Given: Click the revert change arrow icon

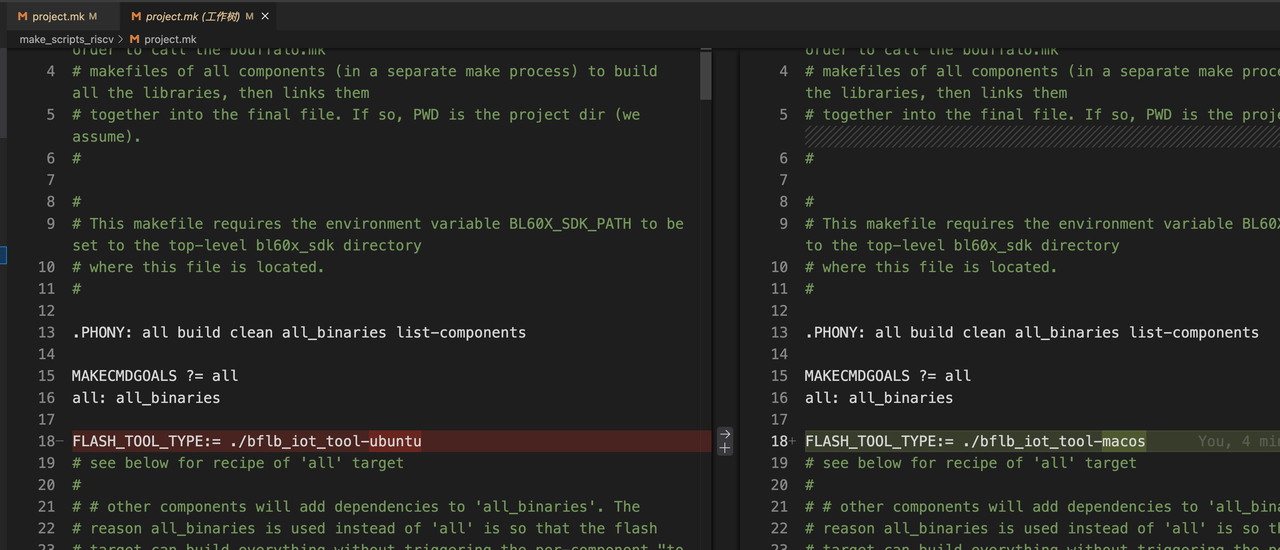Looking at the screenshot, I should click(725, 434).
